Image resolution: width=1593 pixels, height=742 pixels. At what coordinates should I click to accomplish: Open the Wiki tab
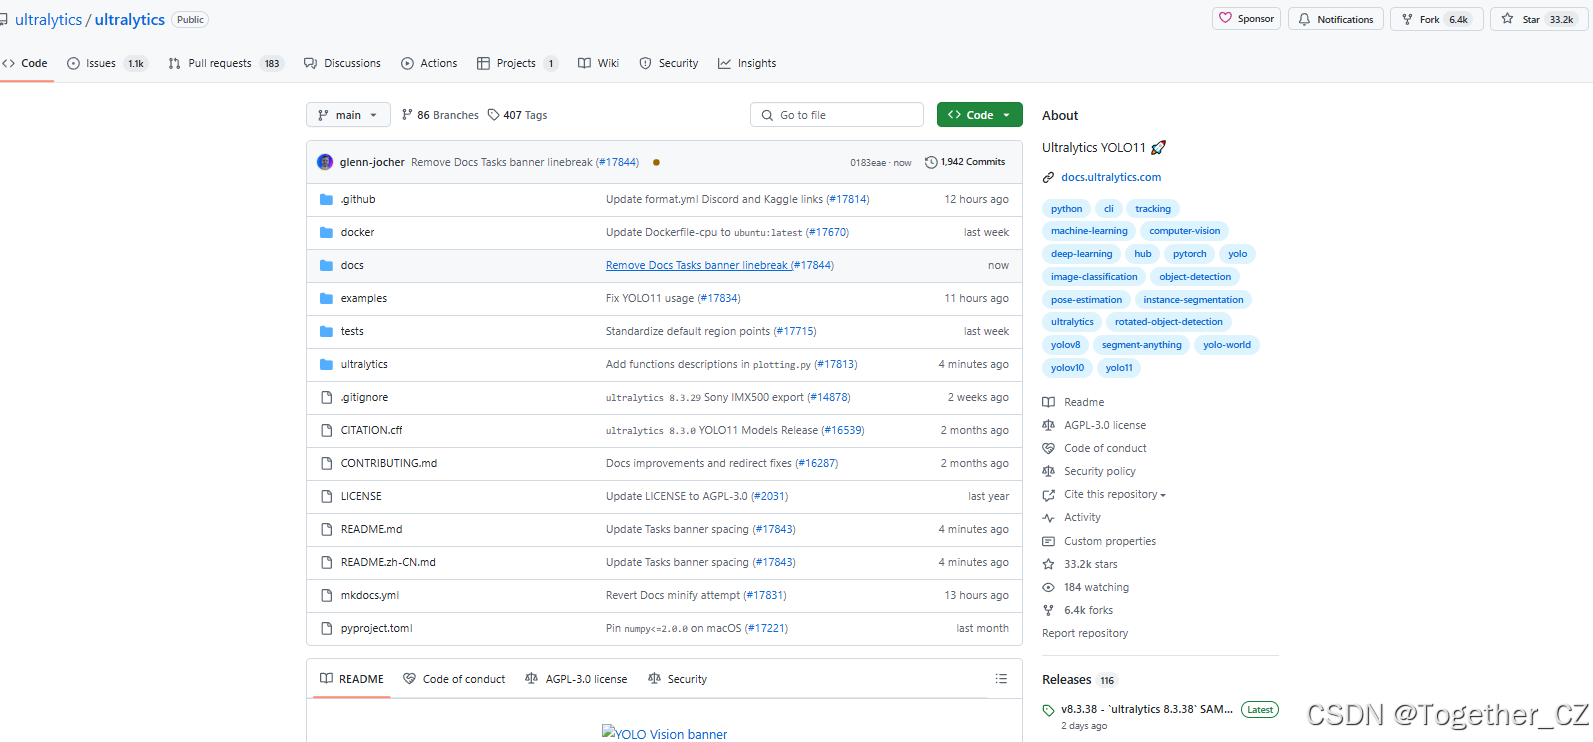(x=598, y=63)
